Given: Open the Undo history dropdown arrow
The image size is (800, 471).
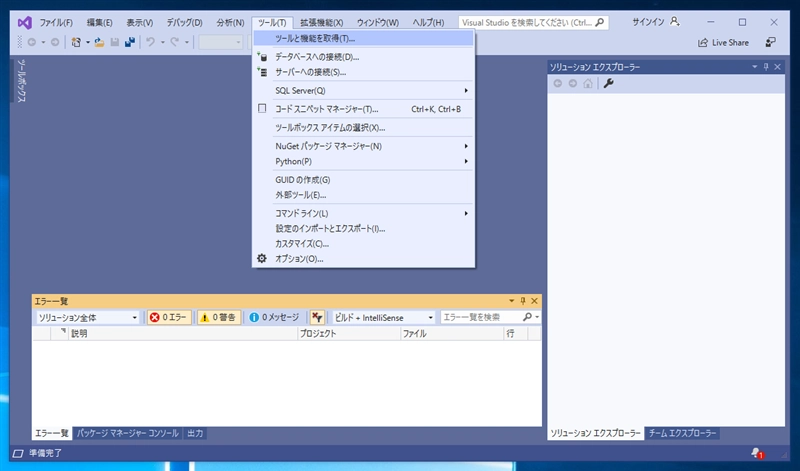Looking at the screenshot, I should pos(162,42).
